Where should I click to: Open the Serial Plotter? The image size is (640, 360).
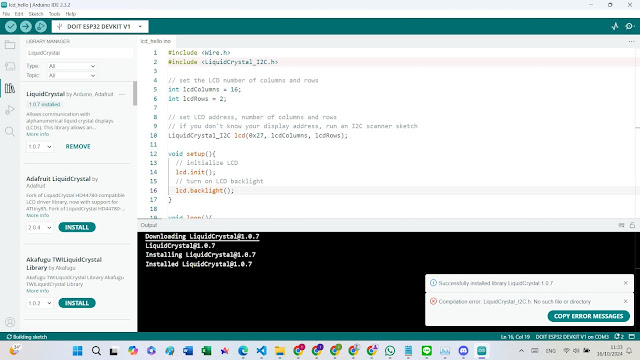(615, 27)
